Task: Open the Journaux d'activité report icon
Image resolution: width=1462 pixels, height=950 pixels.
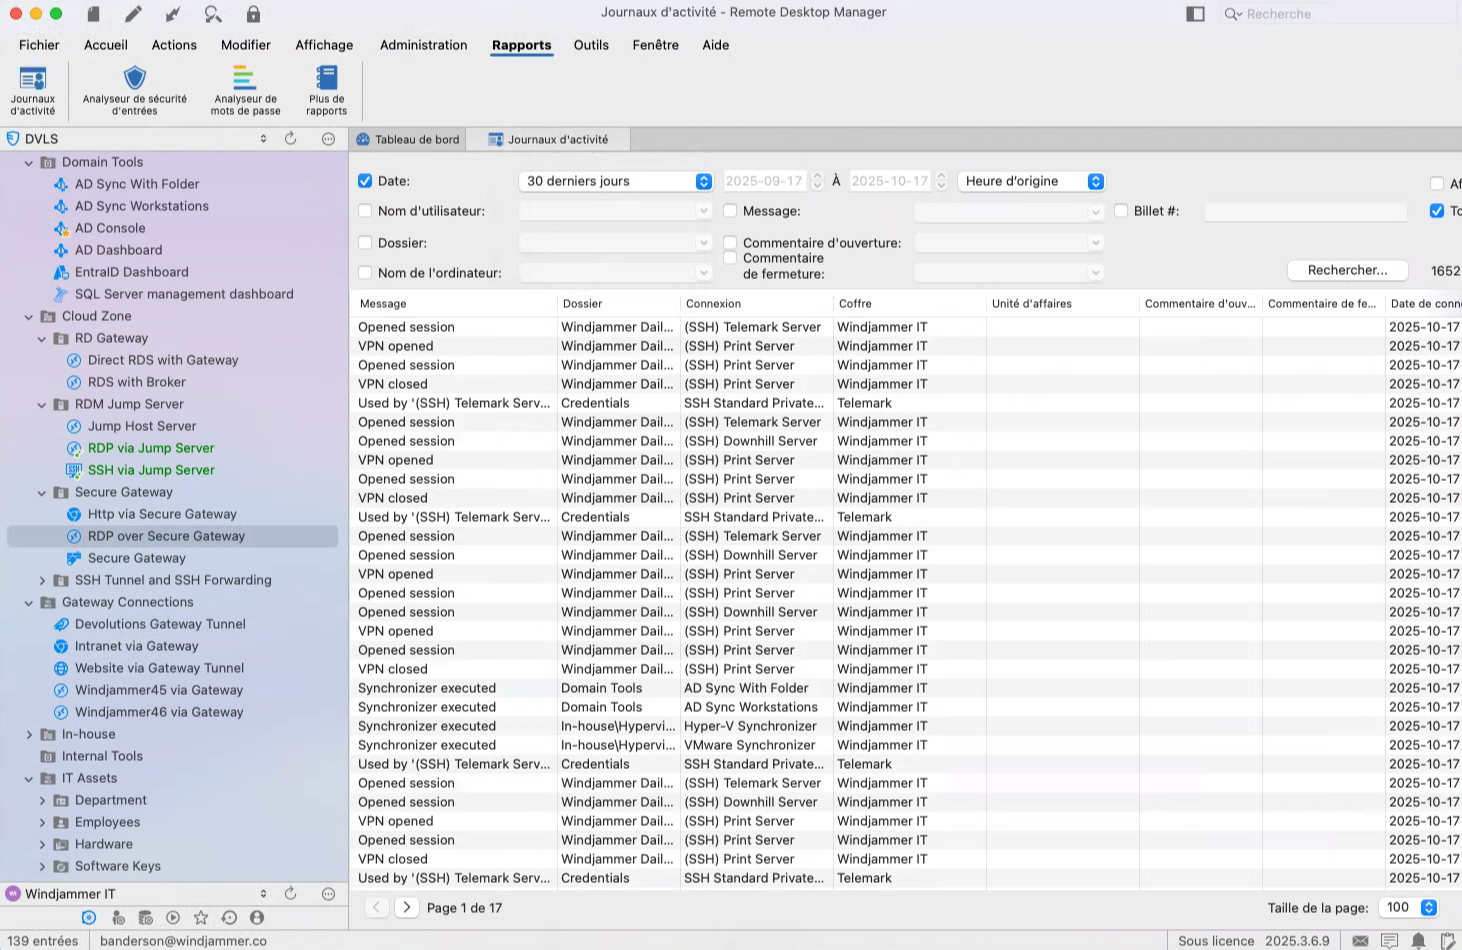Action: pyautogui.click(x=33, y=80)
